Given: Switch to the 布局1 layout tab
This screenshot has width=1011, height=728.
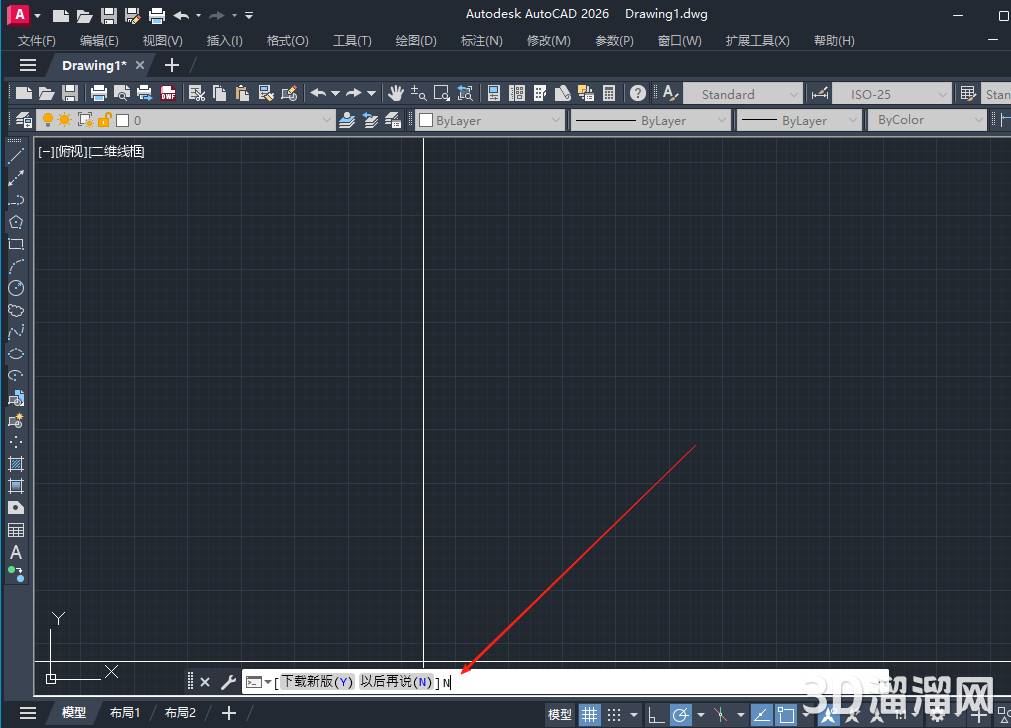Looking at the screenshot, I should [x=125, y=713].
